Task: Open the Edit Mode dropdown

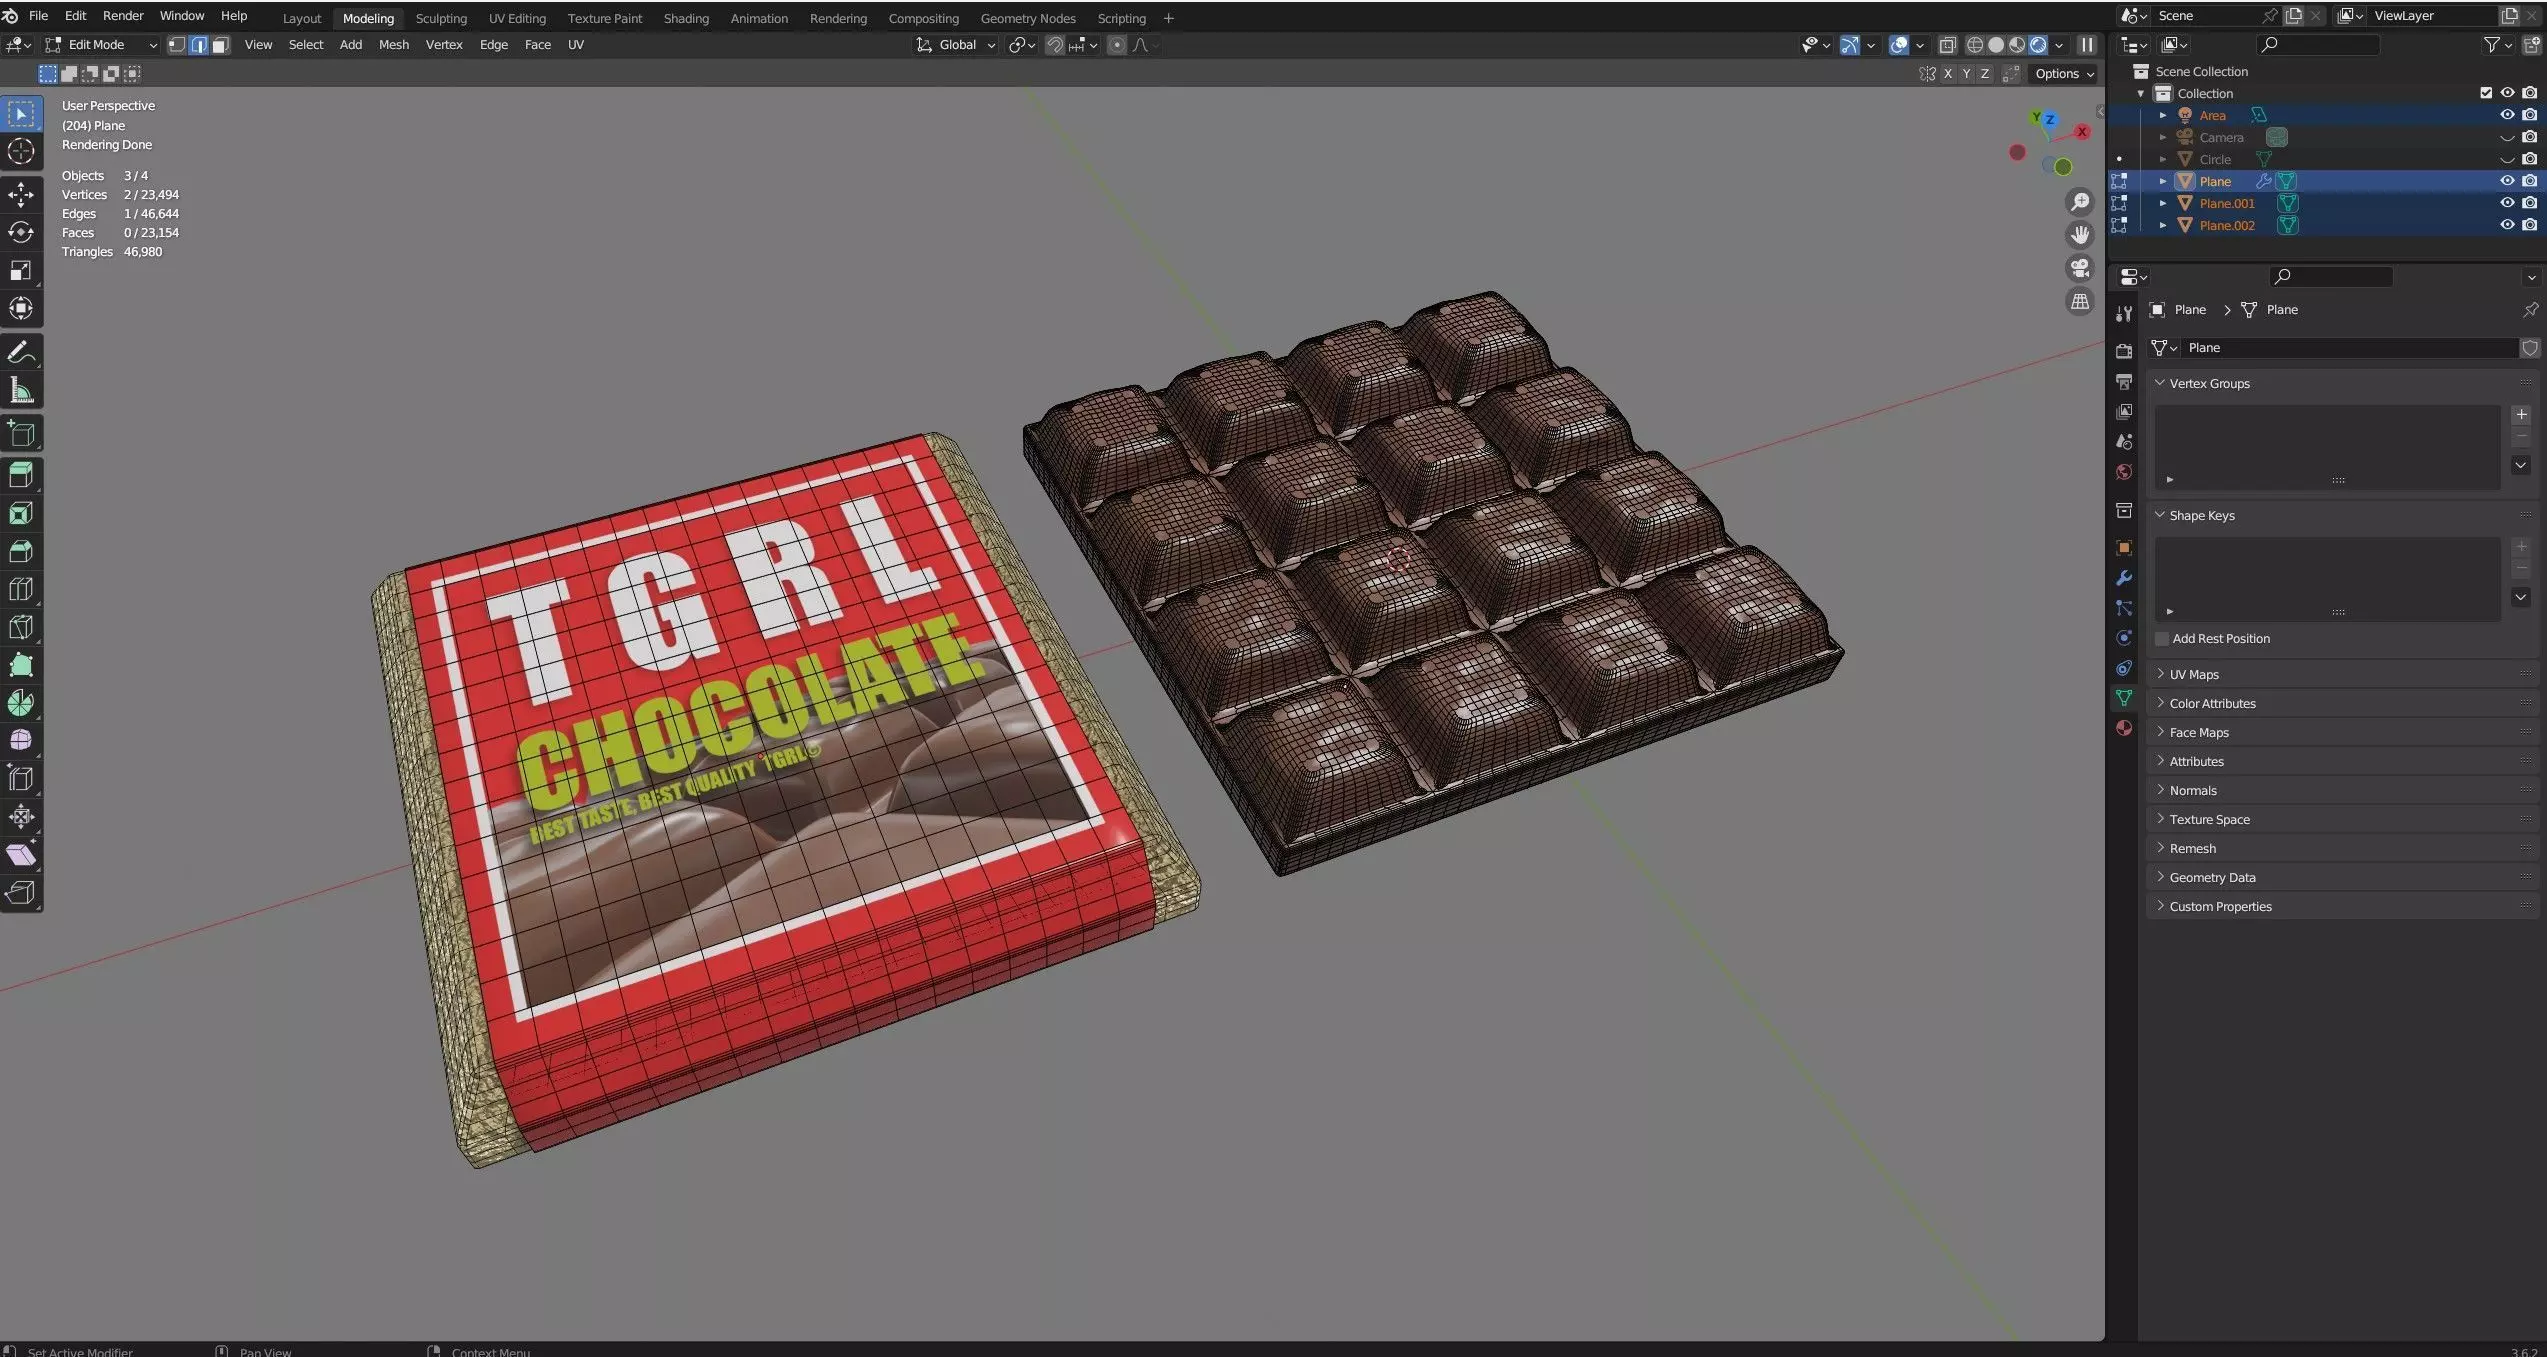Action: click(x=101, y=45)
